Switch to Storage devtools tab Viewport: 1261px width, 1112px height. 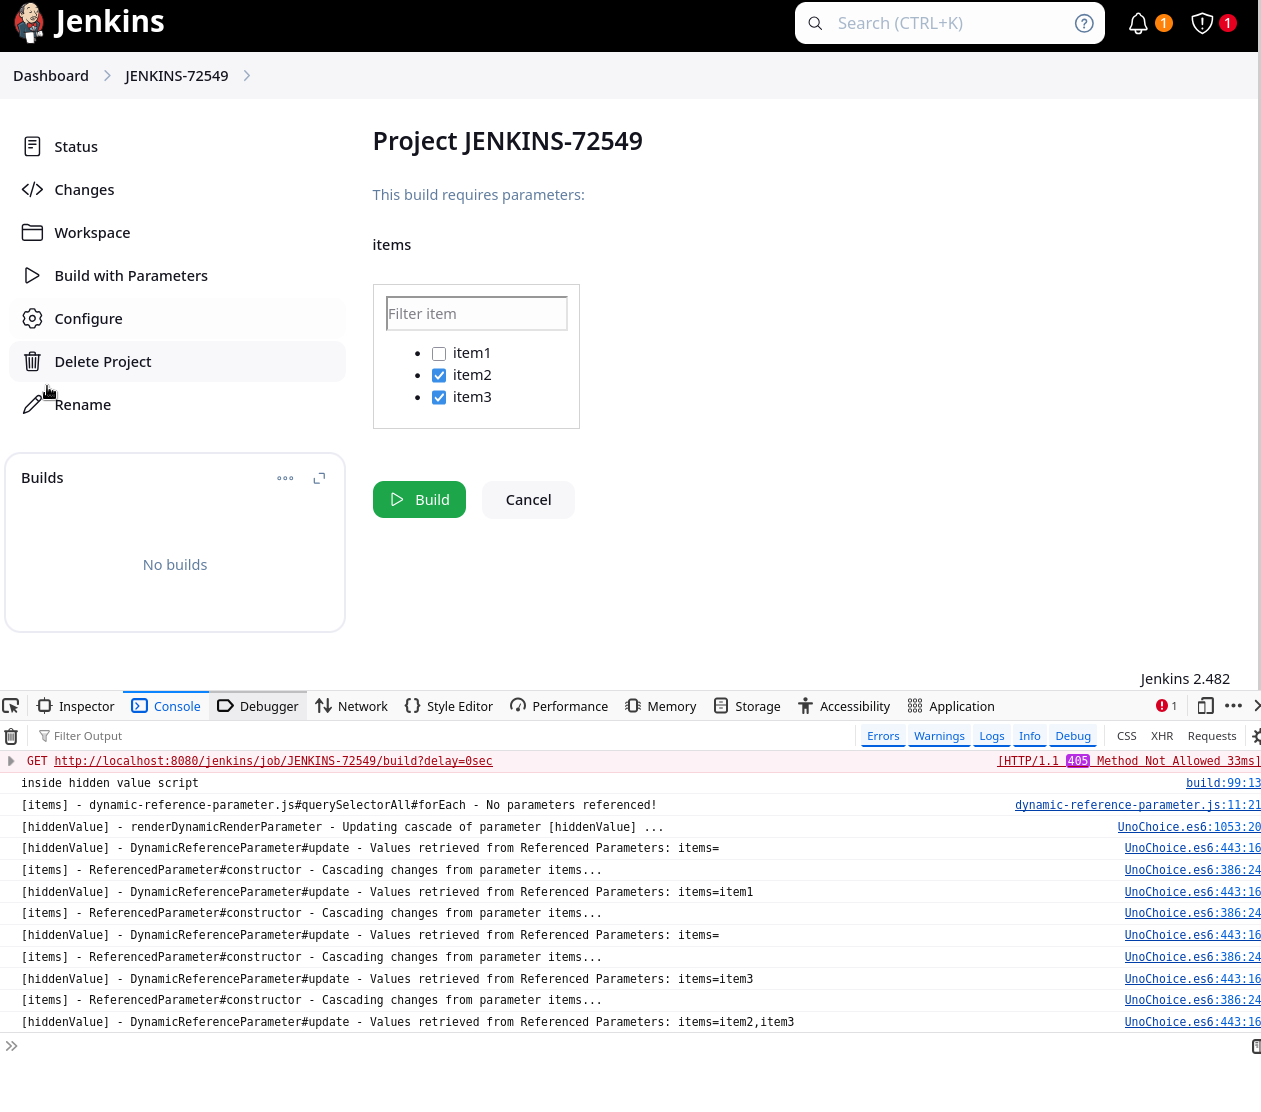coord(747,706)
